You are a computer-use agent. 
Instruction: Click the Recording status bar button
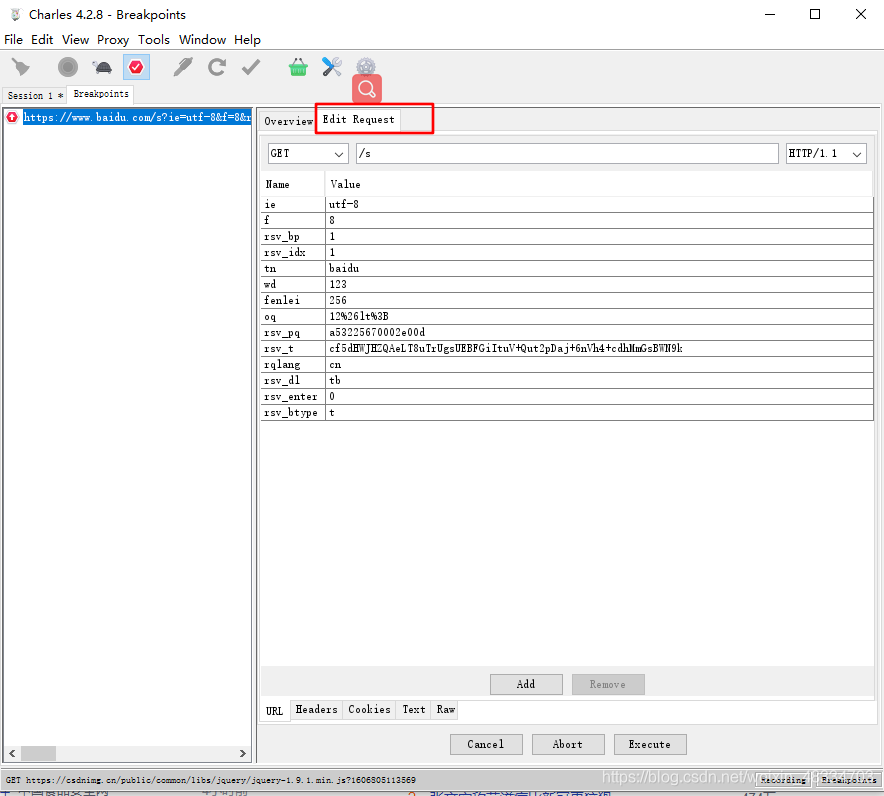783,780
